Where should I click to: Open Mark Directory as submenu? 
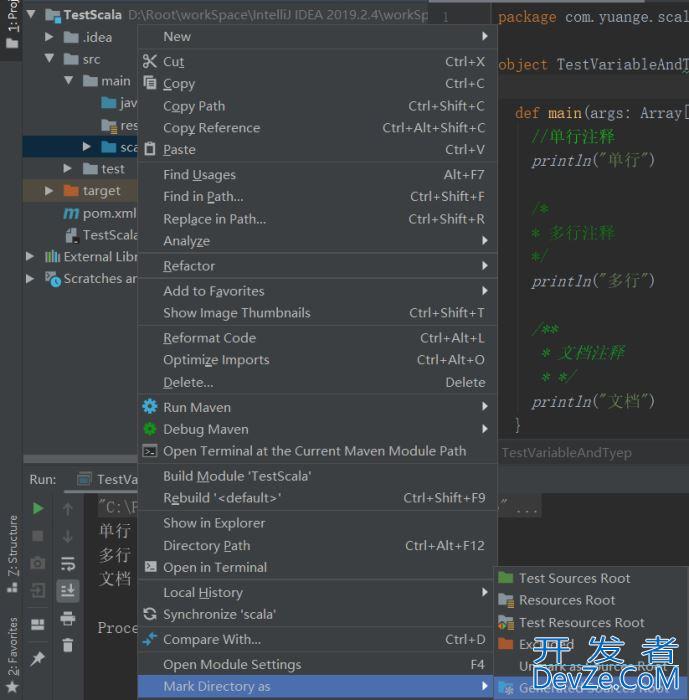click(x=316, y=686)
